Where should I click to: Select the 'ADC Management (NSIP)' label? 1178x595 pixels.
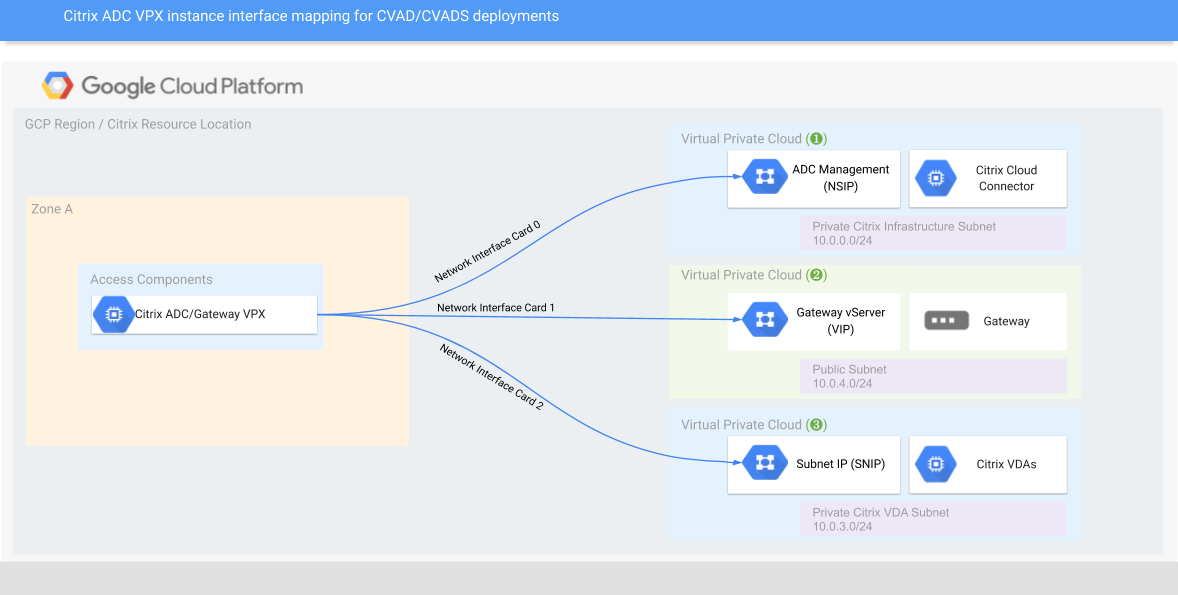pyautogui.click(x=841, y=178)
